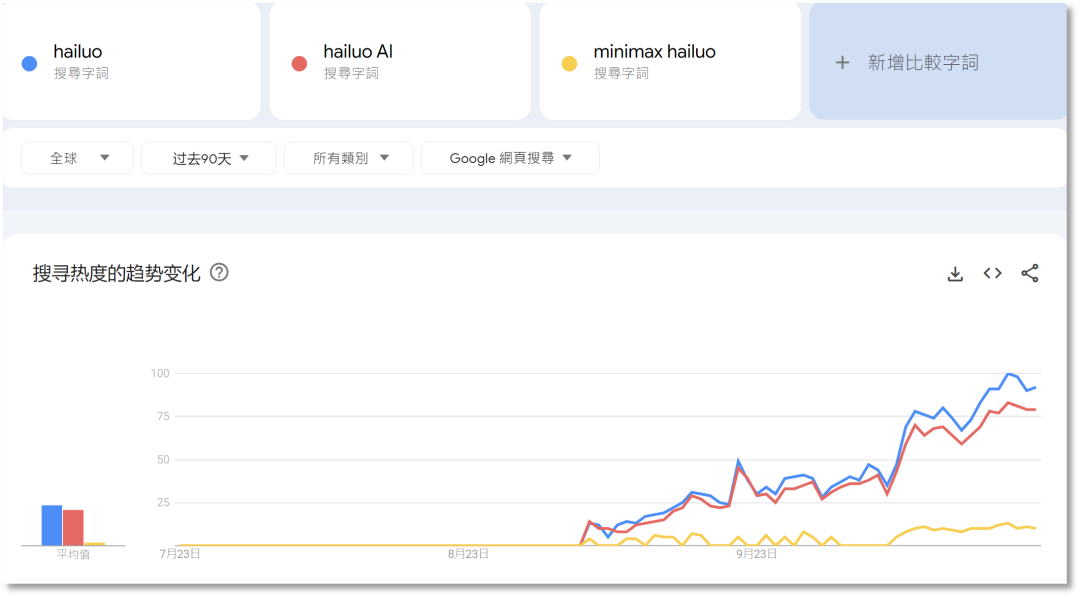Click the 8月23日 date label on chart
The image size is (1080, 597).
click(x=468, y=553)
